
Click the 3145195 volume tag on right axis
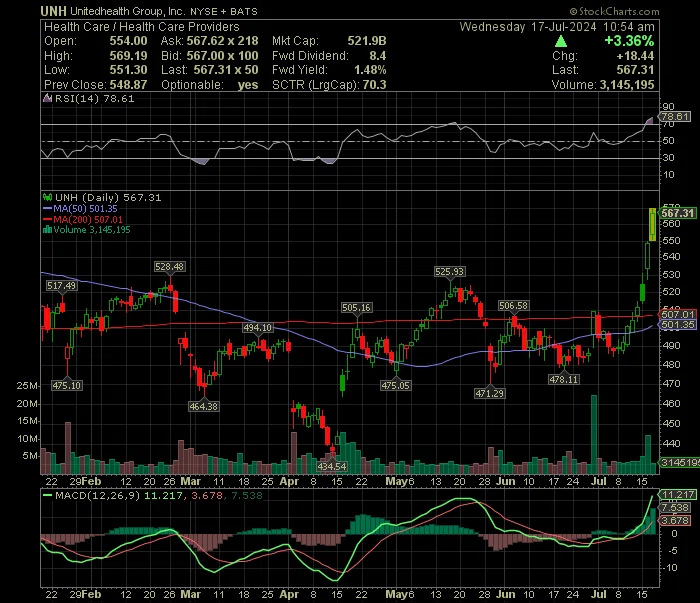pyautogui.click(x=679, y=462)
